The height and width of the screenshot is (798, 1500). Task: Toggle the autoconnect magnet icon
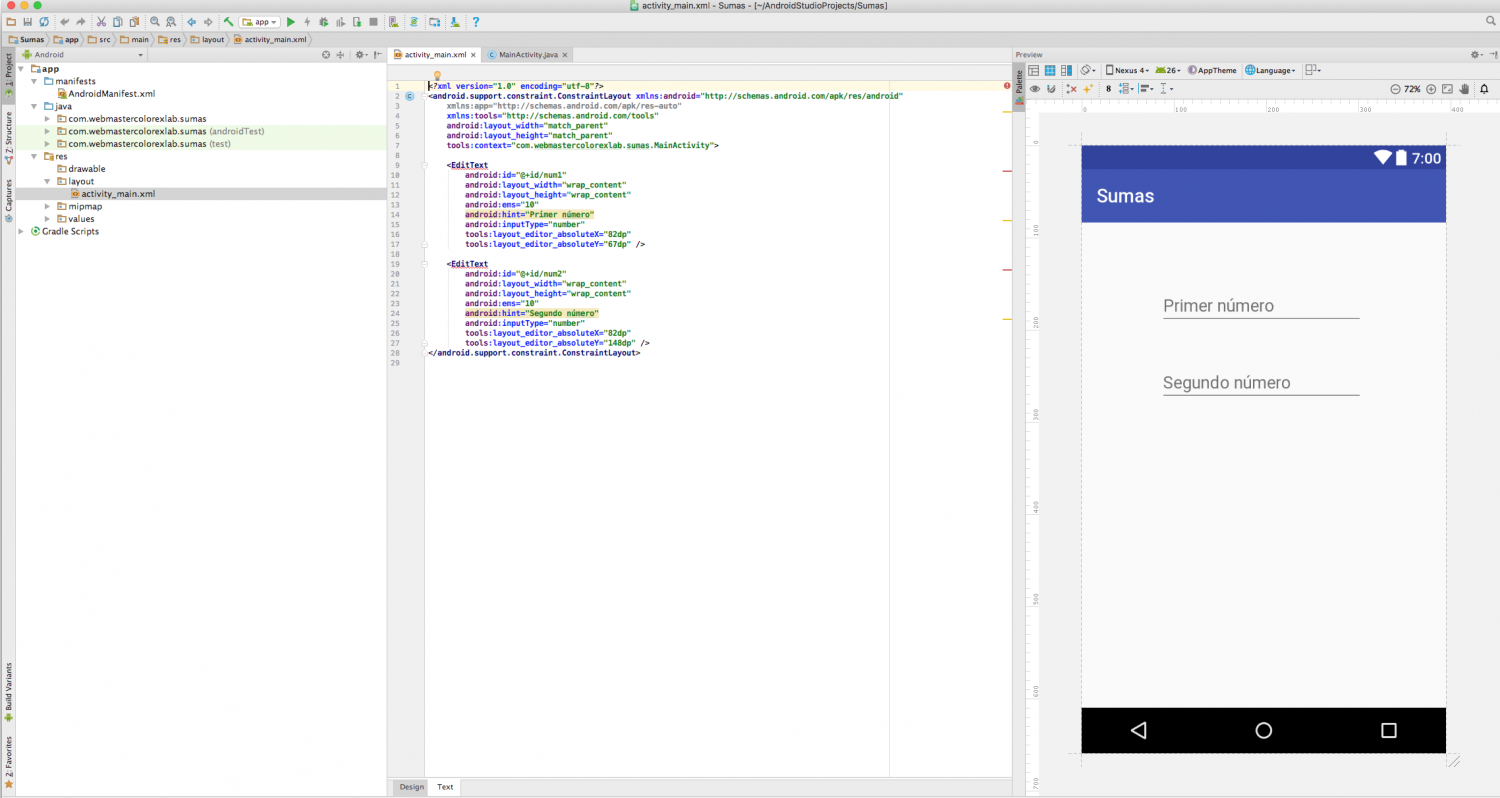(1051, 88)
